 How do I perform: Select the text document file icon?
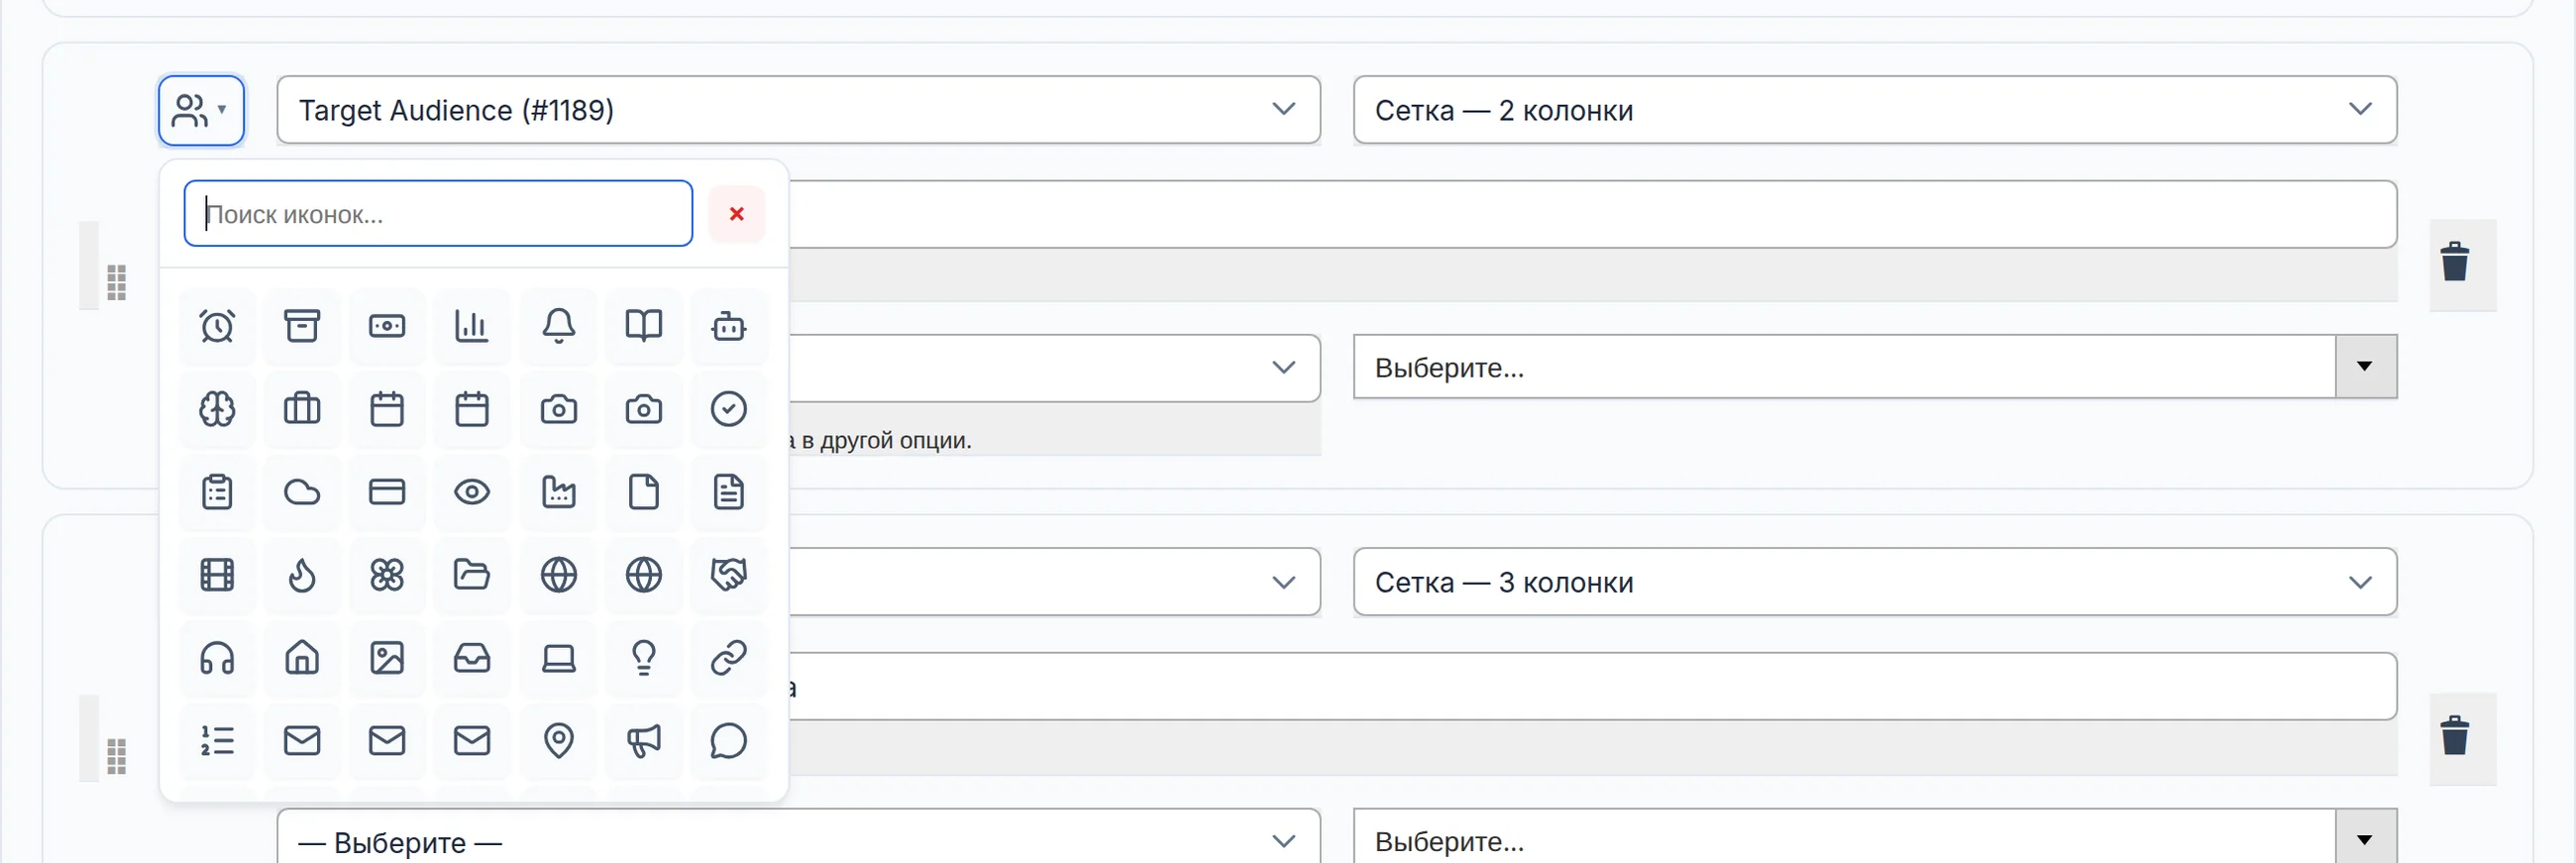click(x=729, y=492)
